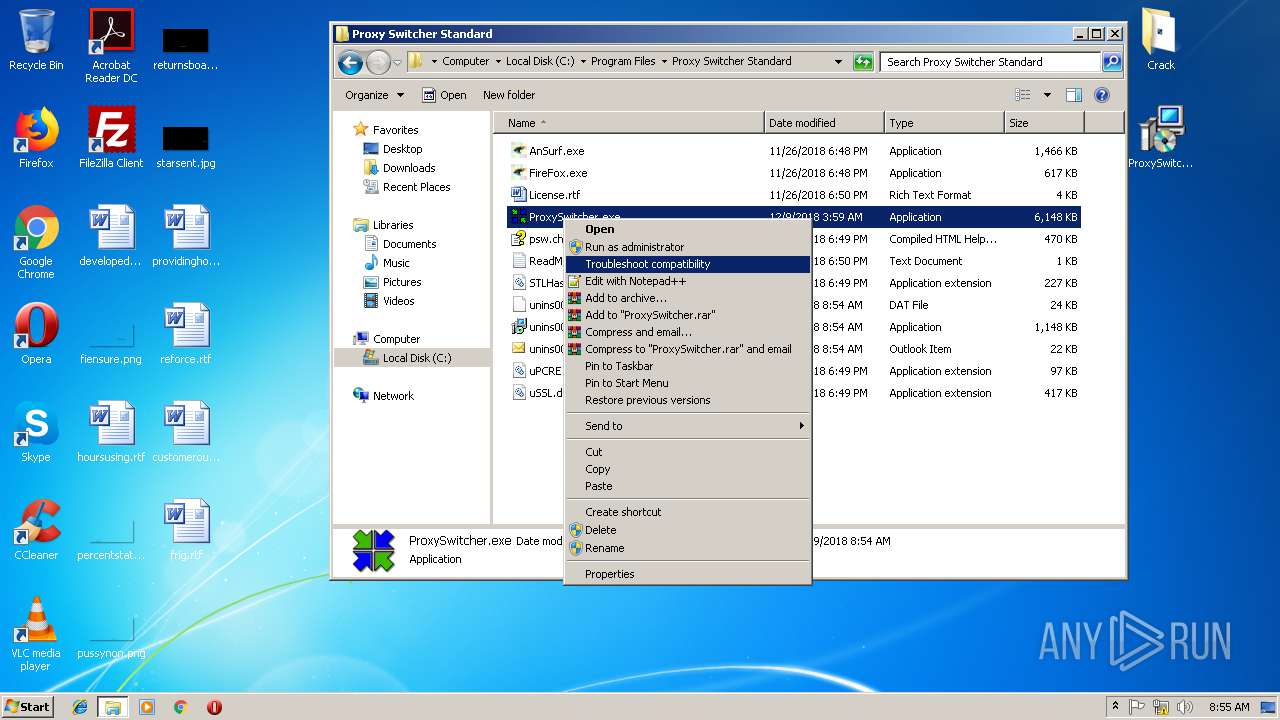This screenshot has width=1280, height=720.
Task: Choose Edit with Notepad++
Action: (687, 281)
